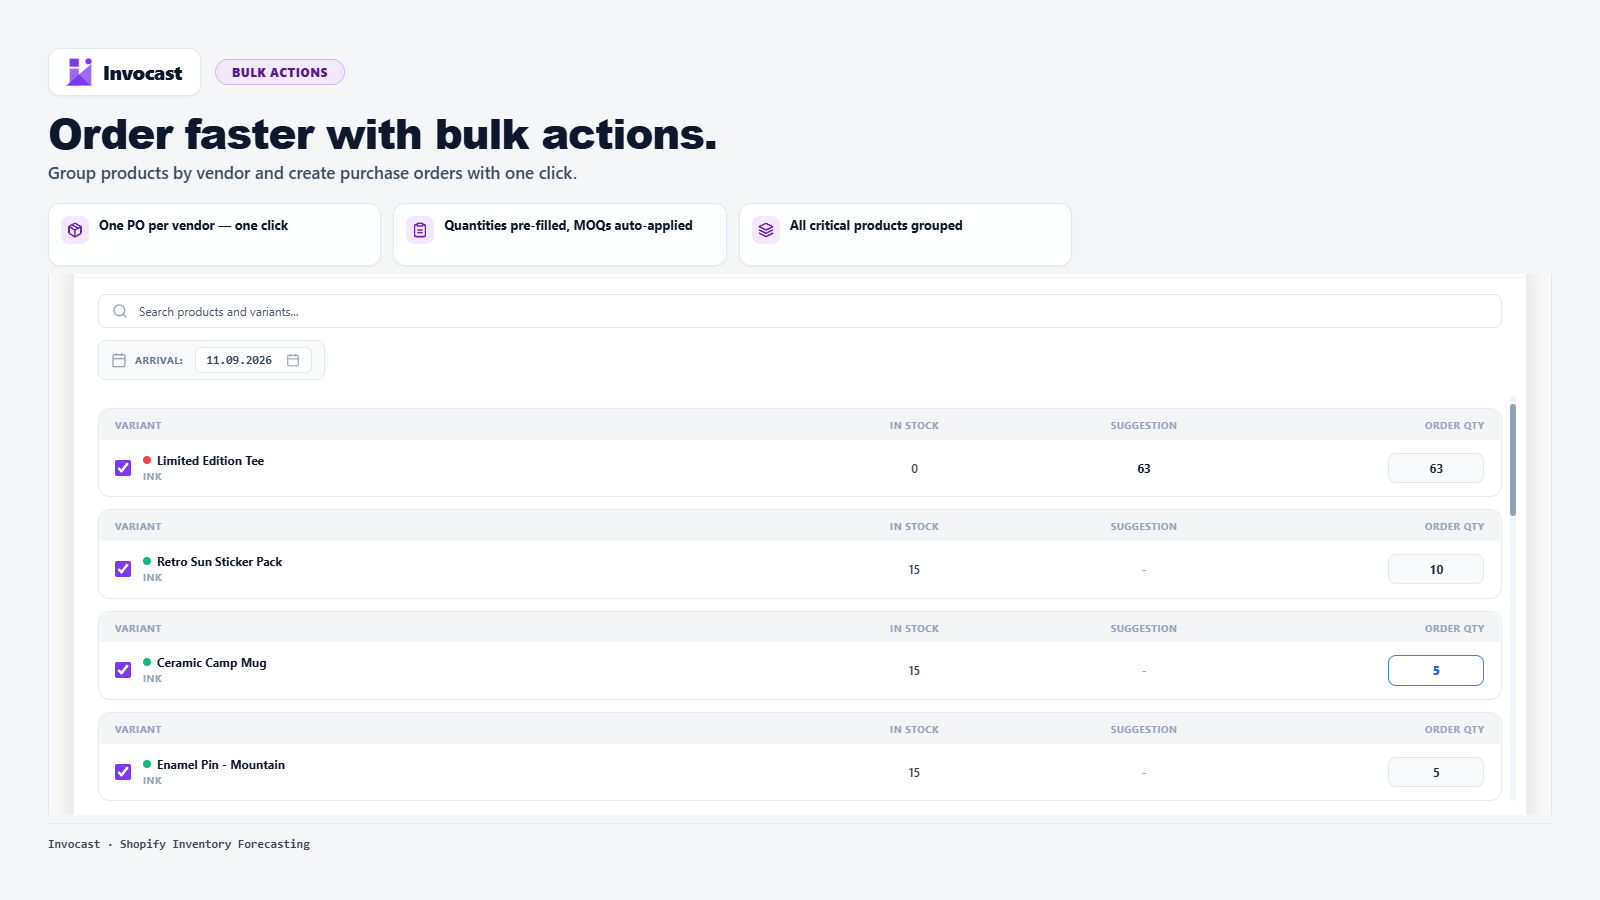Click the Enamel Pin - Mountain product name

tap(221, 764)
